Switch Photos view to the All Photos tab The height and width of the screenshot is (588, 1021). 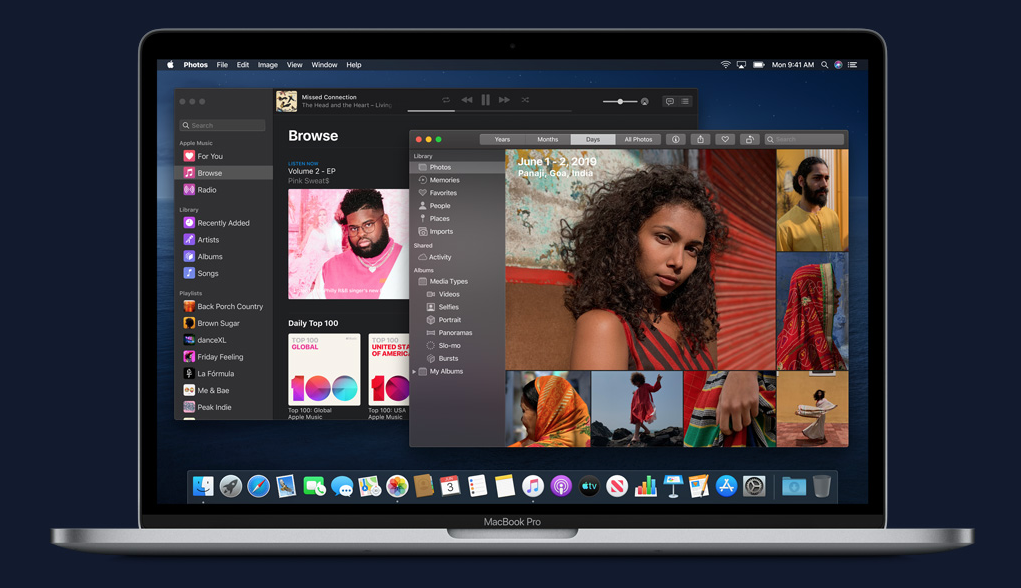[638, 139]
